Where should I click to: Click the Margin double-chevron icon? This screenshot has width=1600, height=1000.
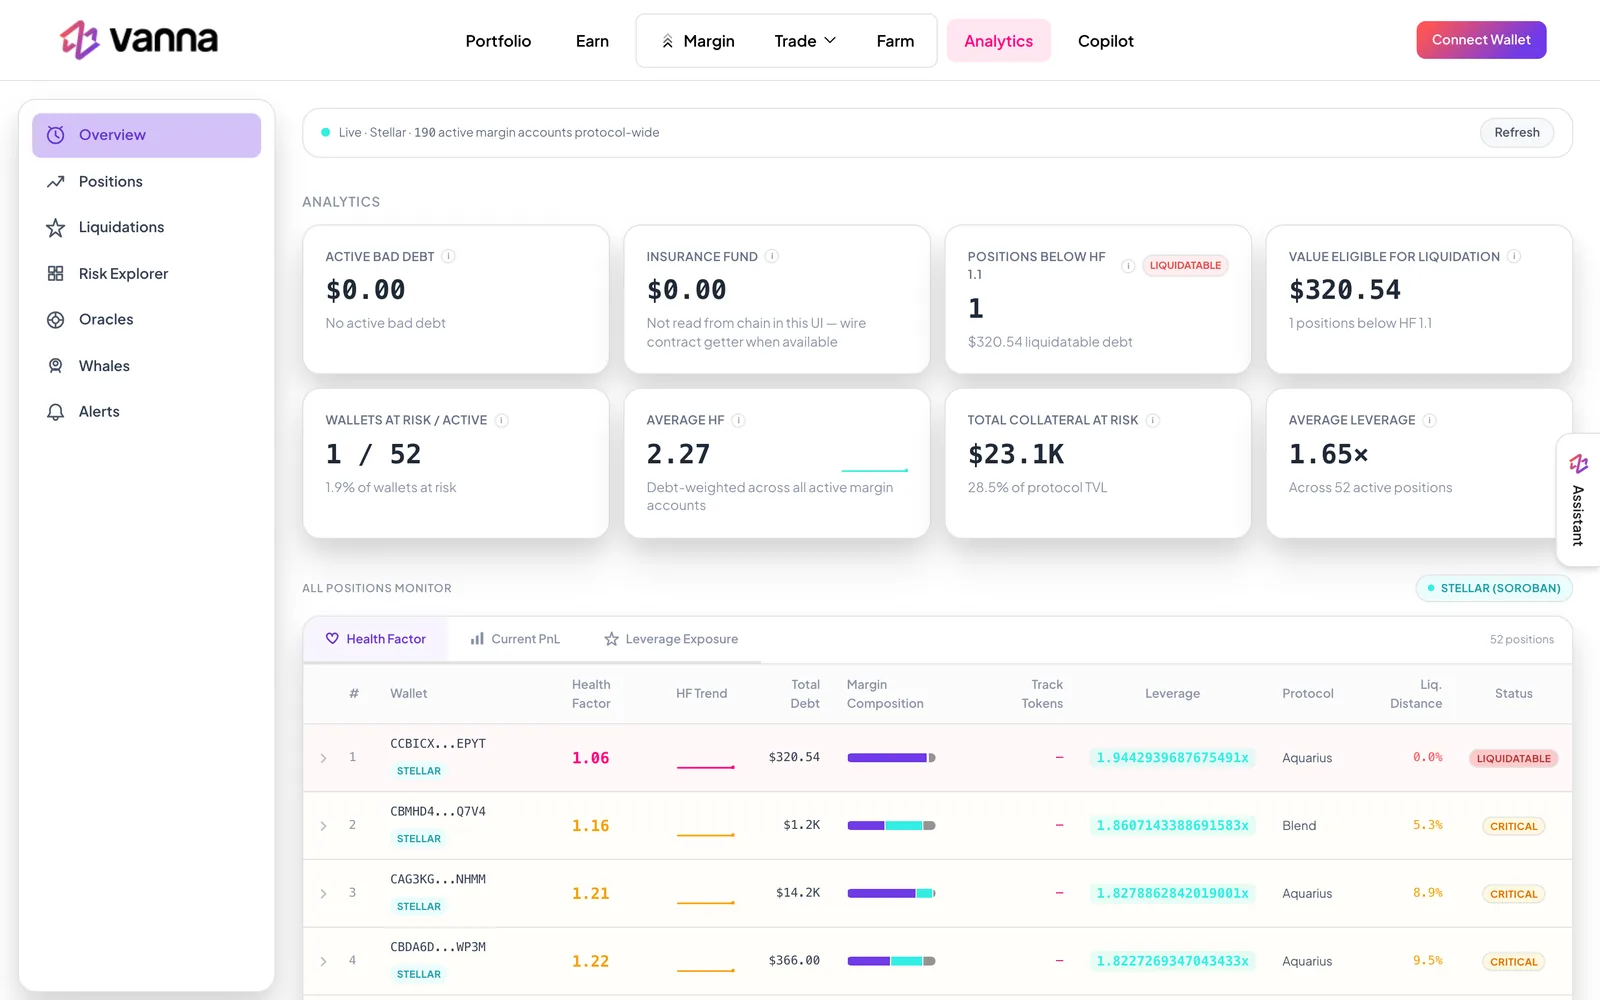(x=668, y=41)
